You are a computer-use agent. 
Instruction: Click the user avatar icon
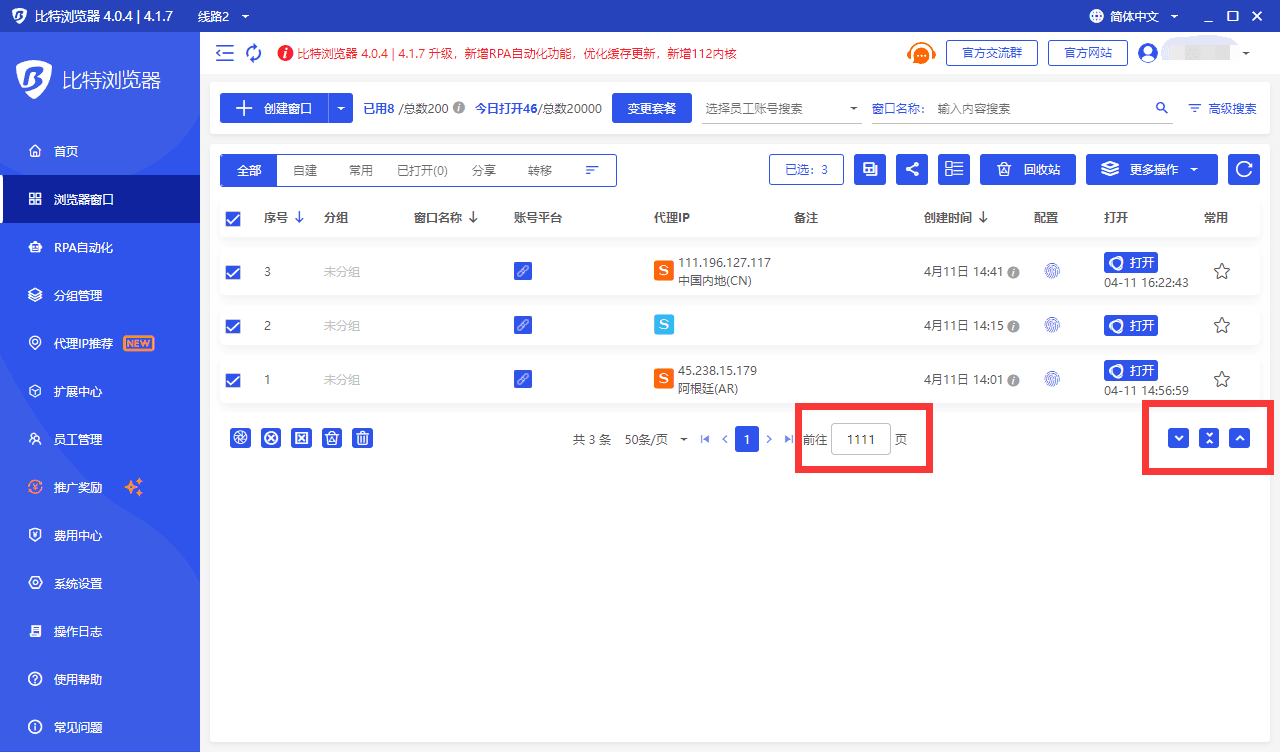(x=1148, y=53)
